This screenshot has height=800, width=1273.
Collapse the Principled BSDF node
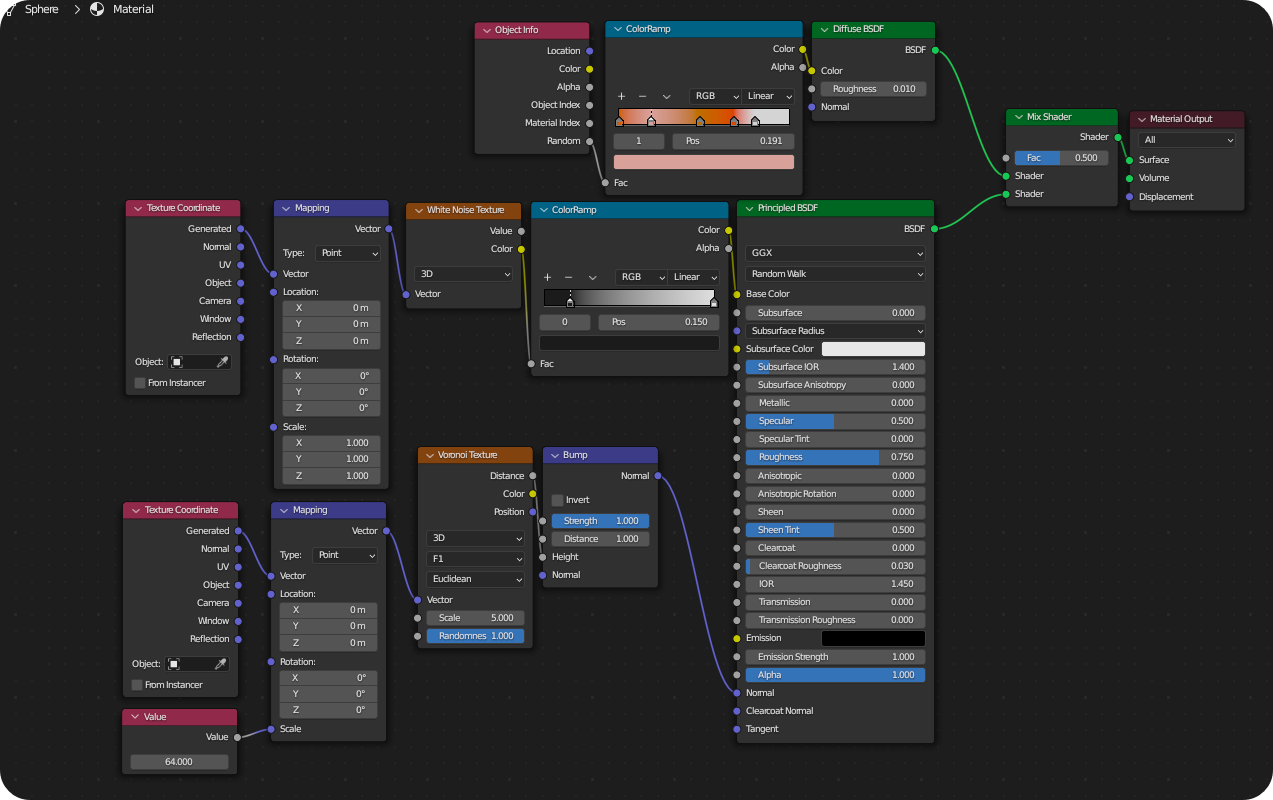point(748,209)
